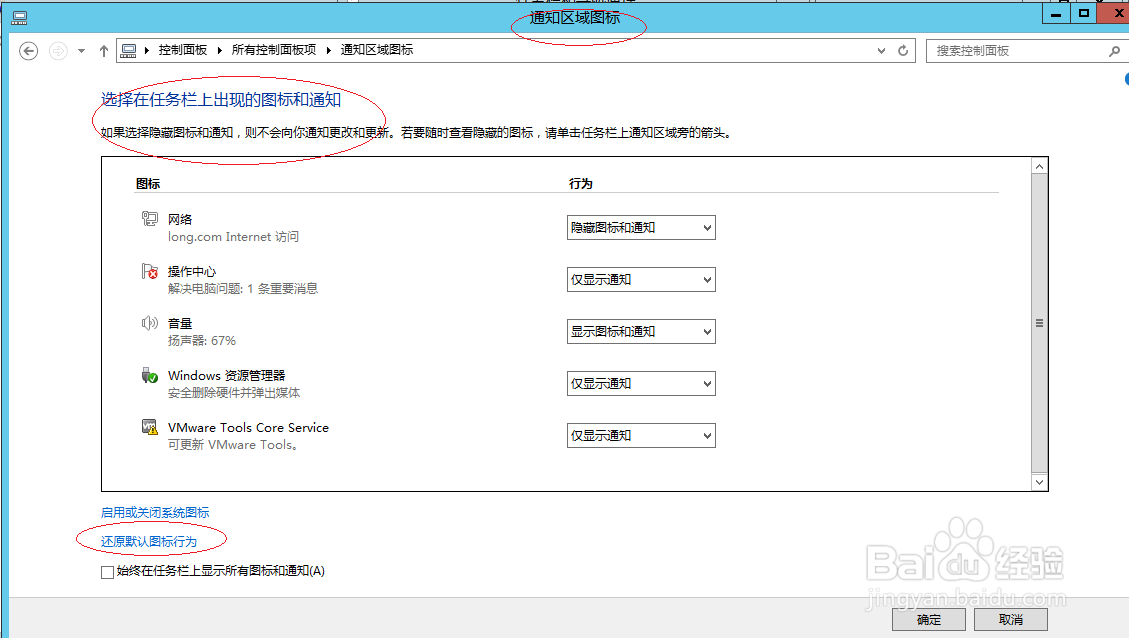Click the up arrow in the address bar
This screenshot has height=638, width=1129.
103,50
